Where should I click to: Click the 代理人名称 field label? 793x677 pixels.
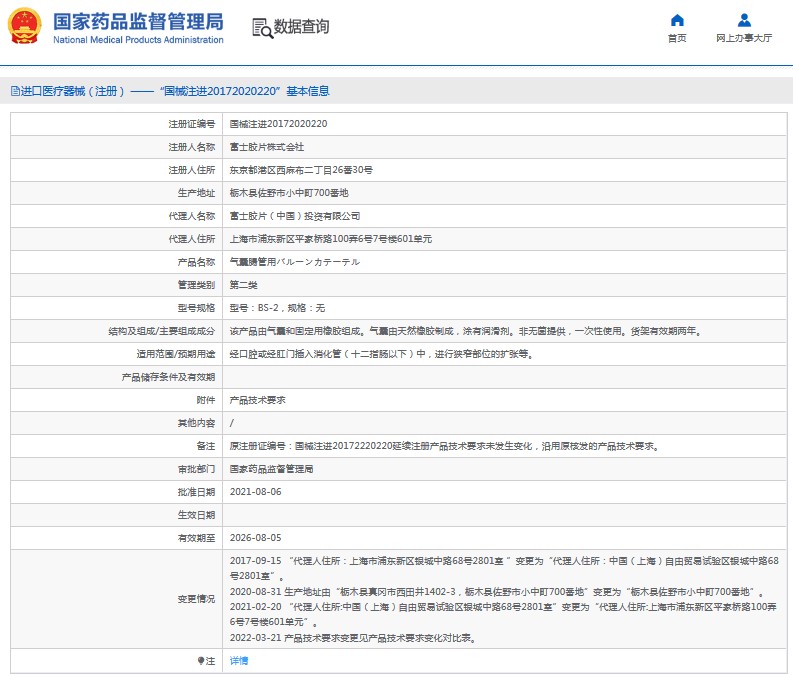click(192, 216)
